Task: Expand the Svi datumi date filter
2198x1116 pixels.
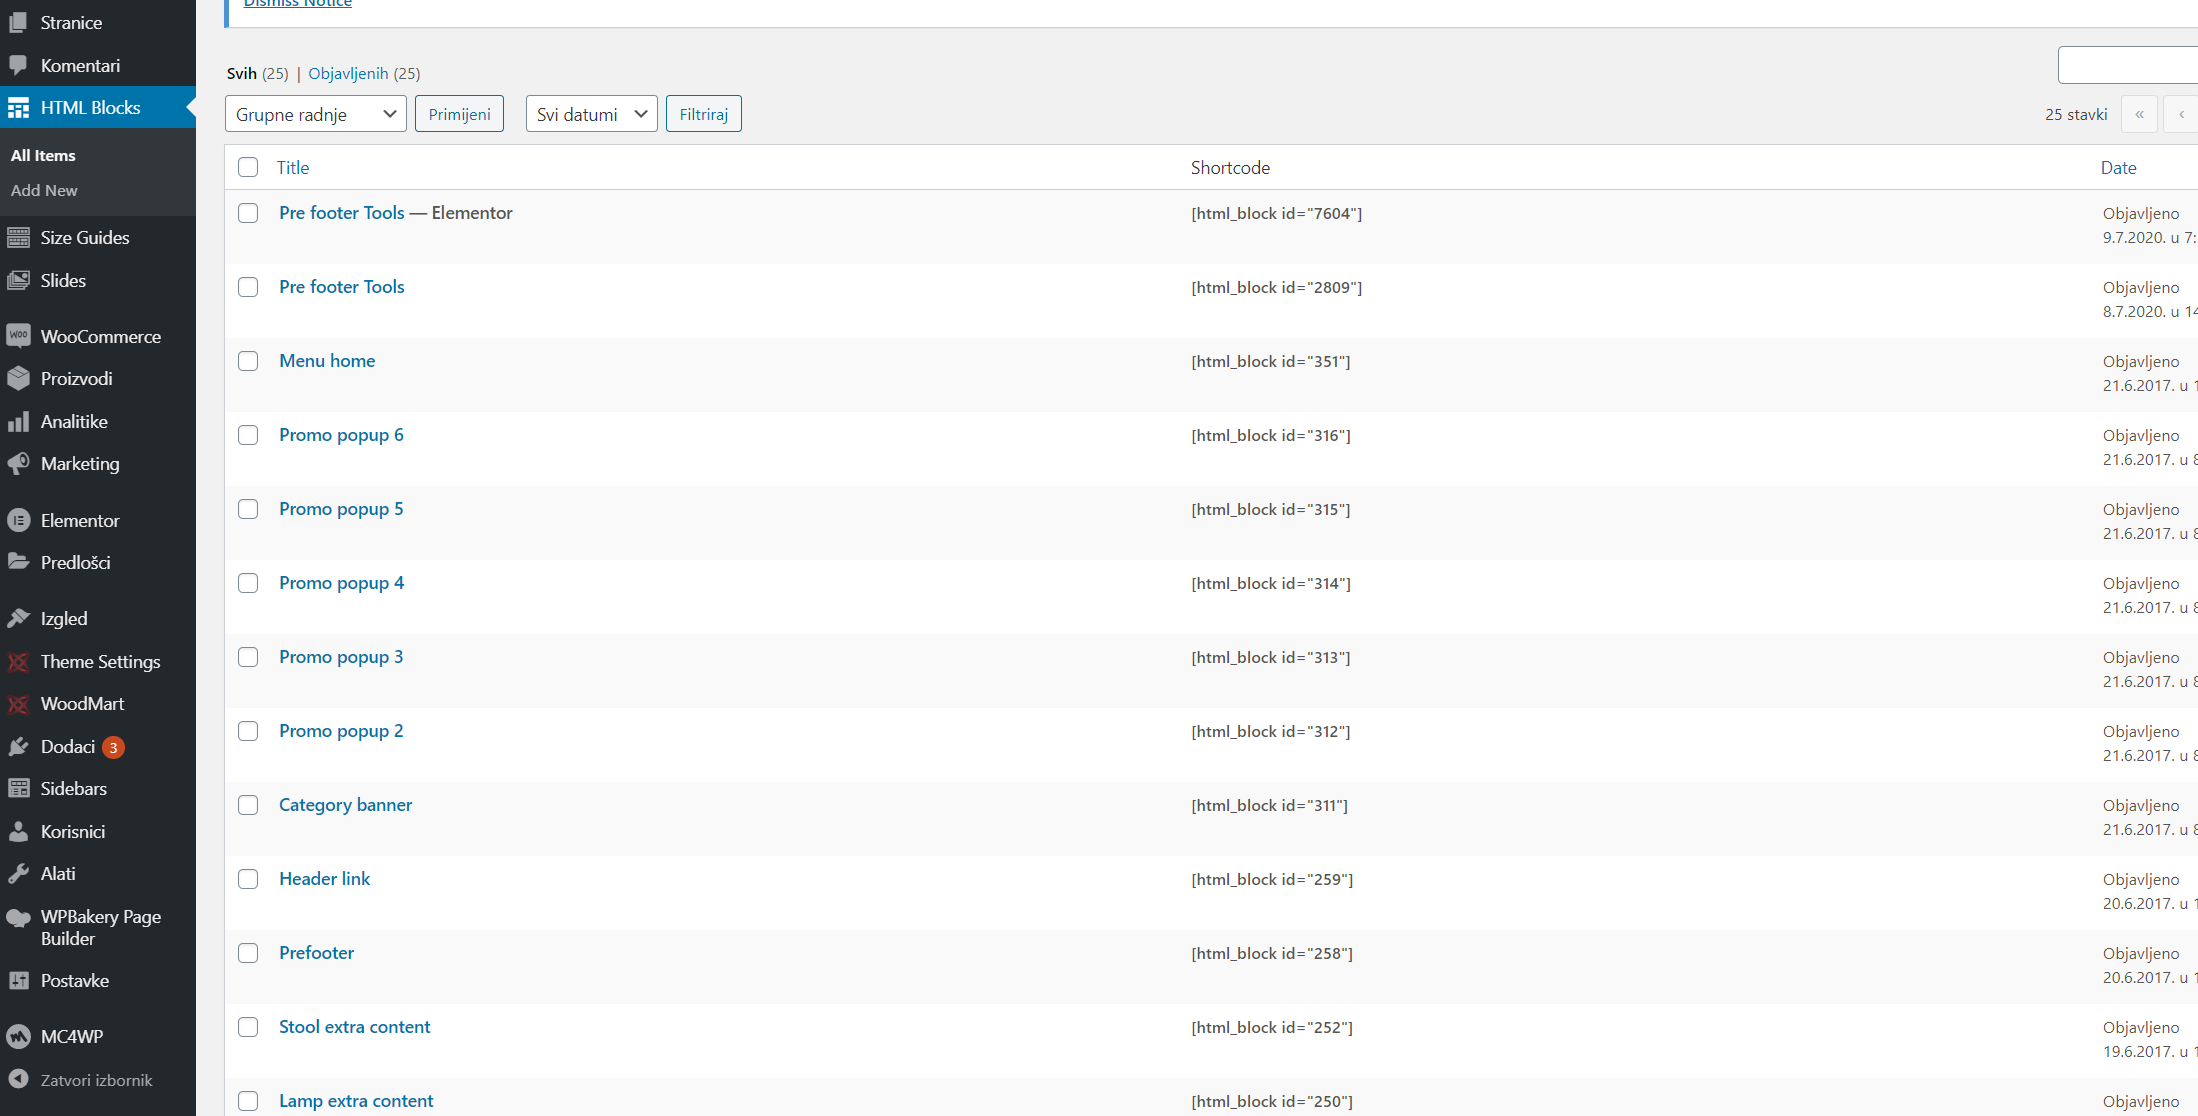Action: click(591, 114)
